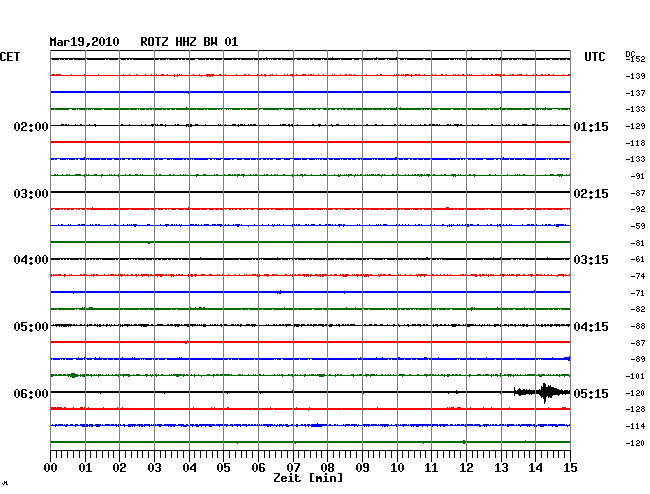Click the DC offset value -81

638,243
